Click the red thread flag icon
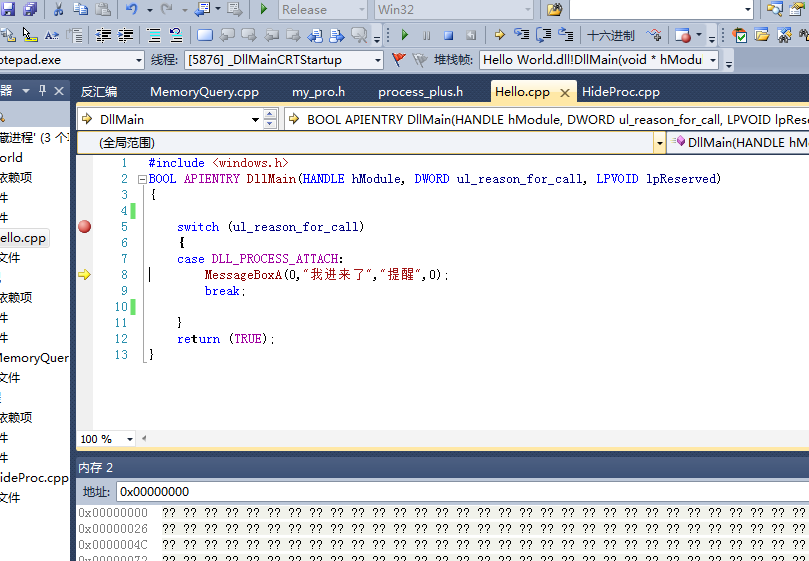 tap(398, 60)
